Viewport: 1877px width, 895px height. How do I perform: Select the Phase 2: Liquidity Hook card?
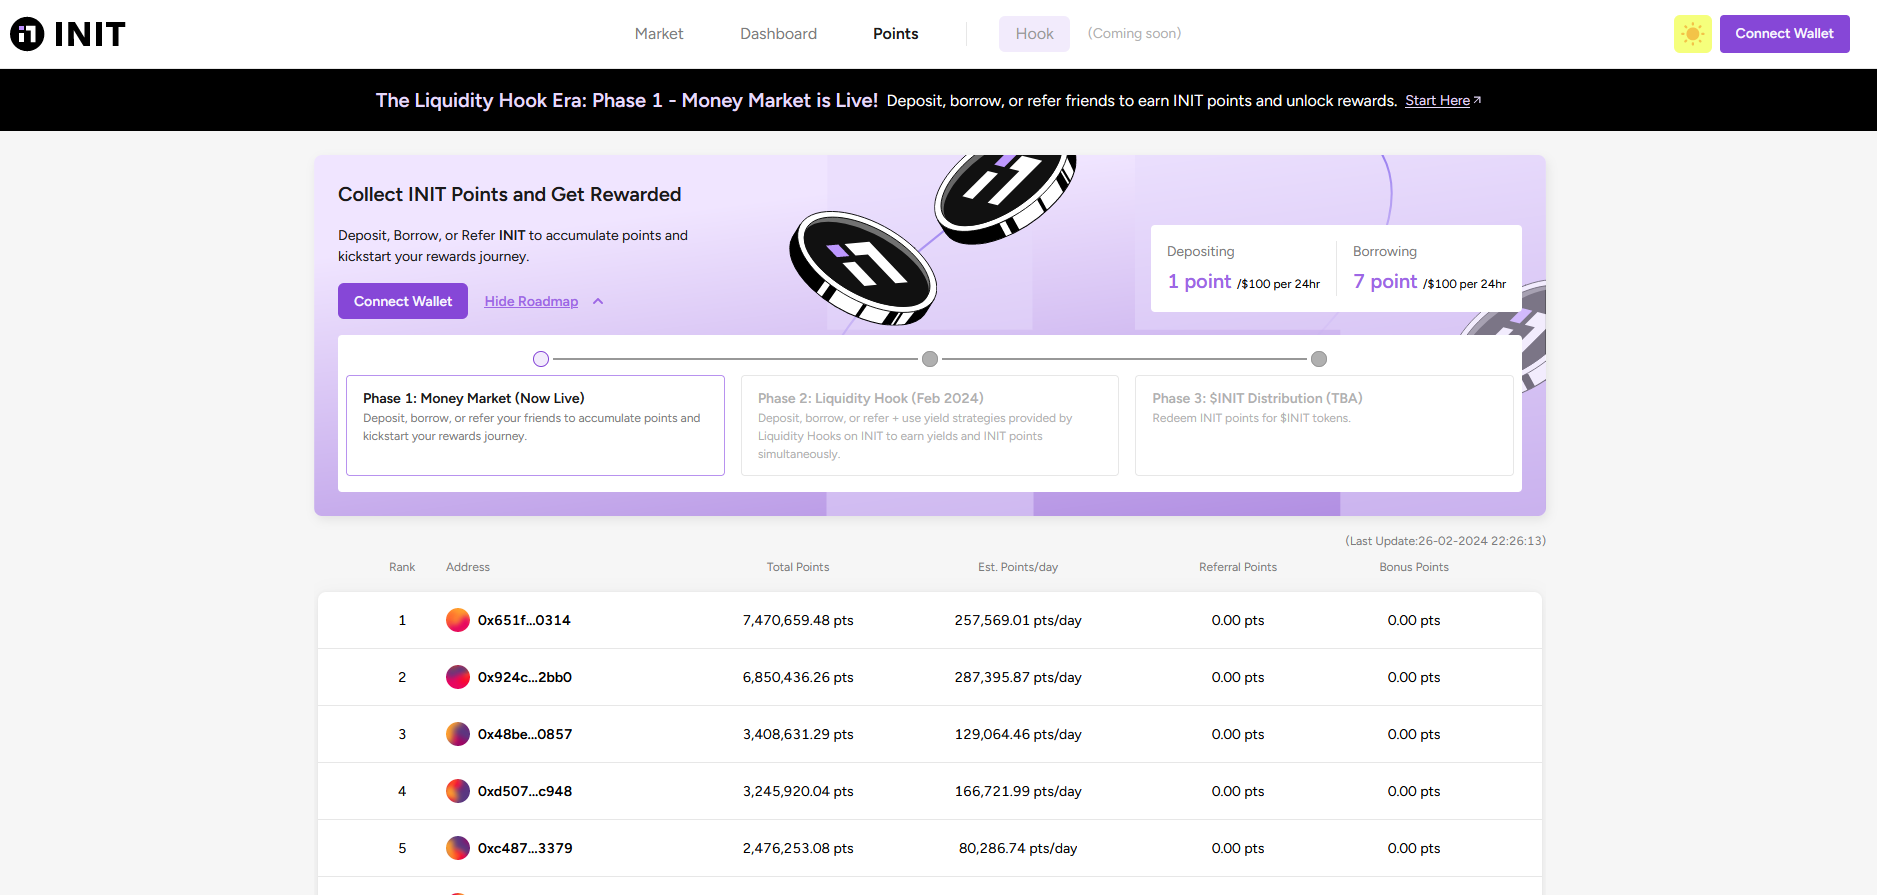click(x=930, y=425)
